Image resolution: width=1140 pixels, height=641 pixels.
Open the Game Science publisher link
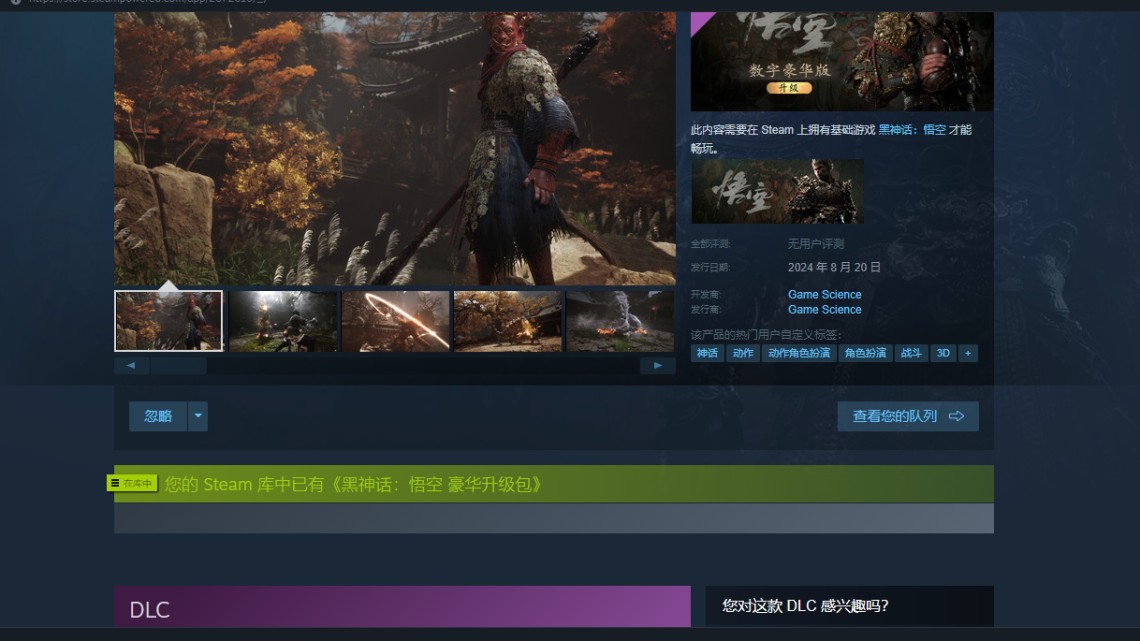click(824, 310)
